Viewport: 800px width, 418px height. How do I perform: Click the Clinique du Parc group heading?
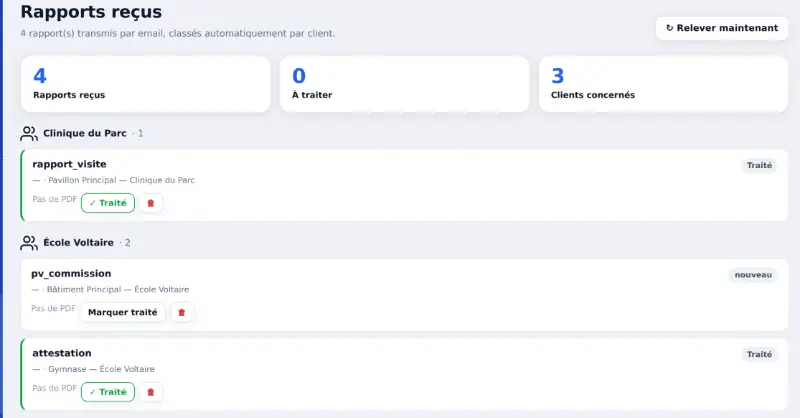click(x=85, y=133)
